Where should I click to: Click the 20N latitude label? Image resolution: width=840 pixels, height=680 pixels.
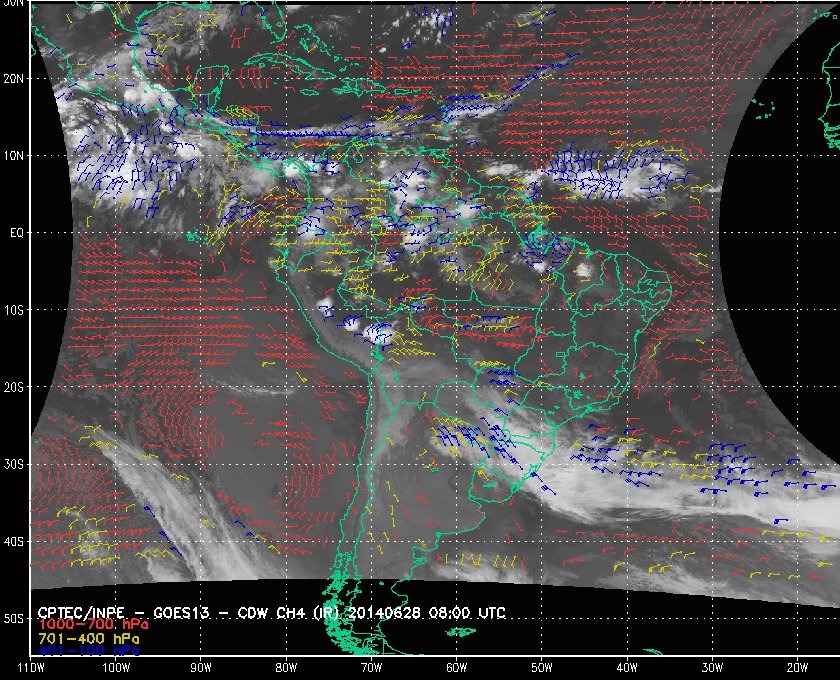pyautogui.click(x=13, y=79)
